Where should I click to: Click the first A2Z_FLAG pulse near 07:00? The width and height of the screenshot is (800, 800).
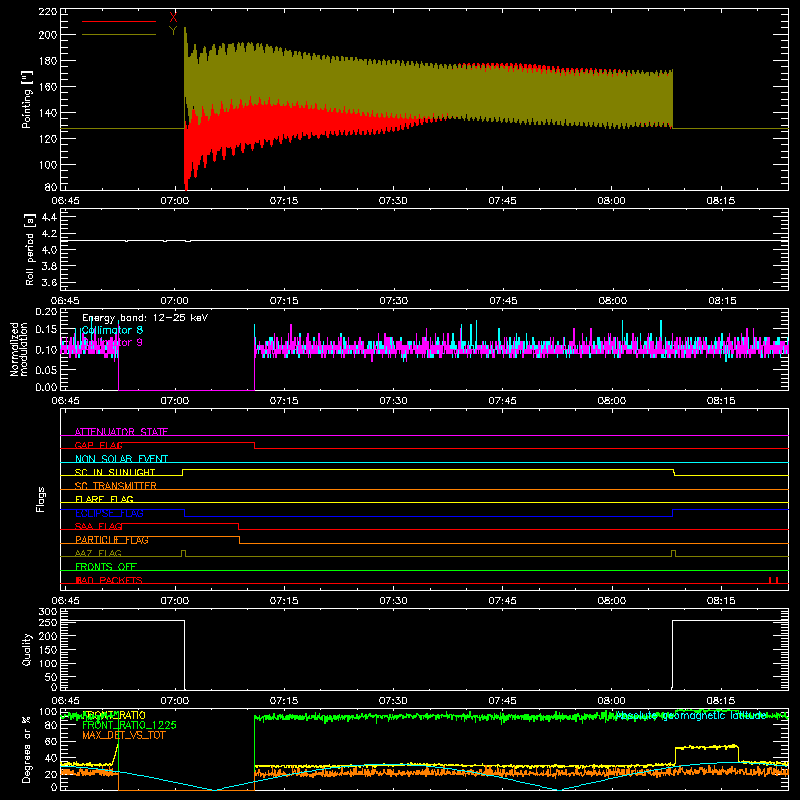coord(184,553)
